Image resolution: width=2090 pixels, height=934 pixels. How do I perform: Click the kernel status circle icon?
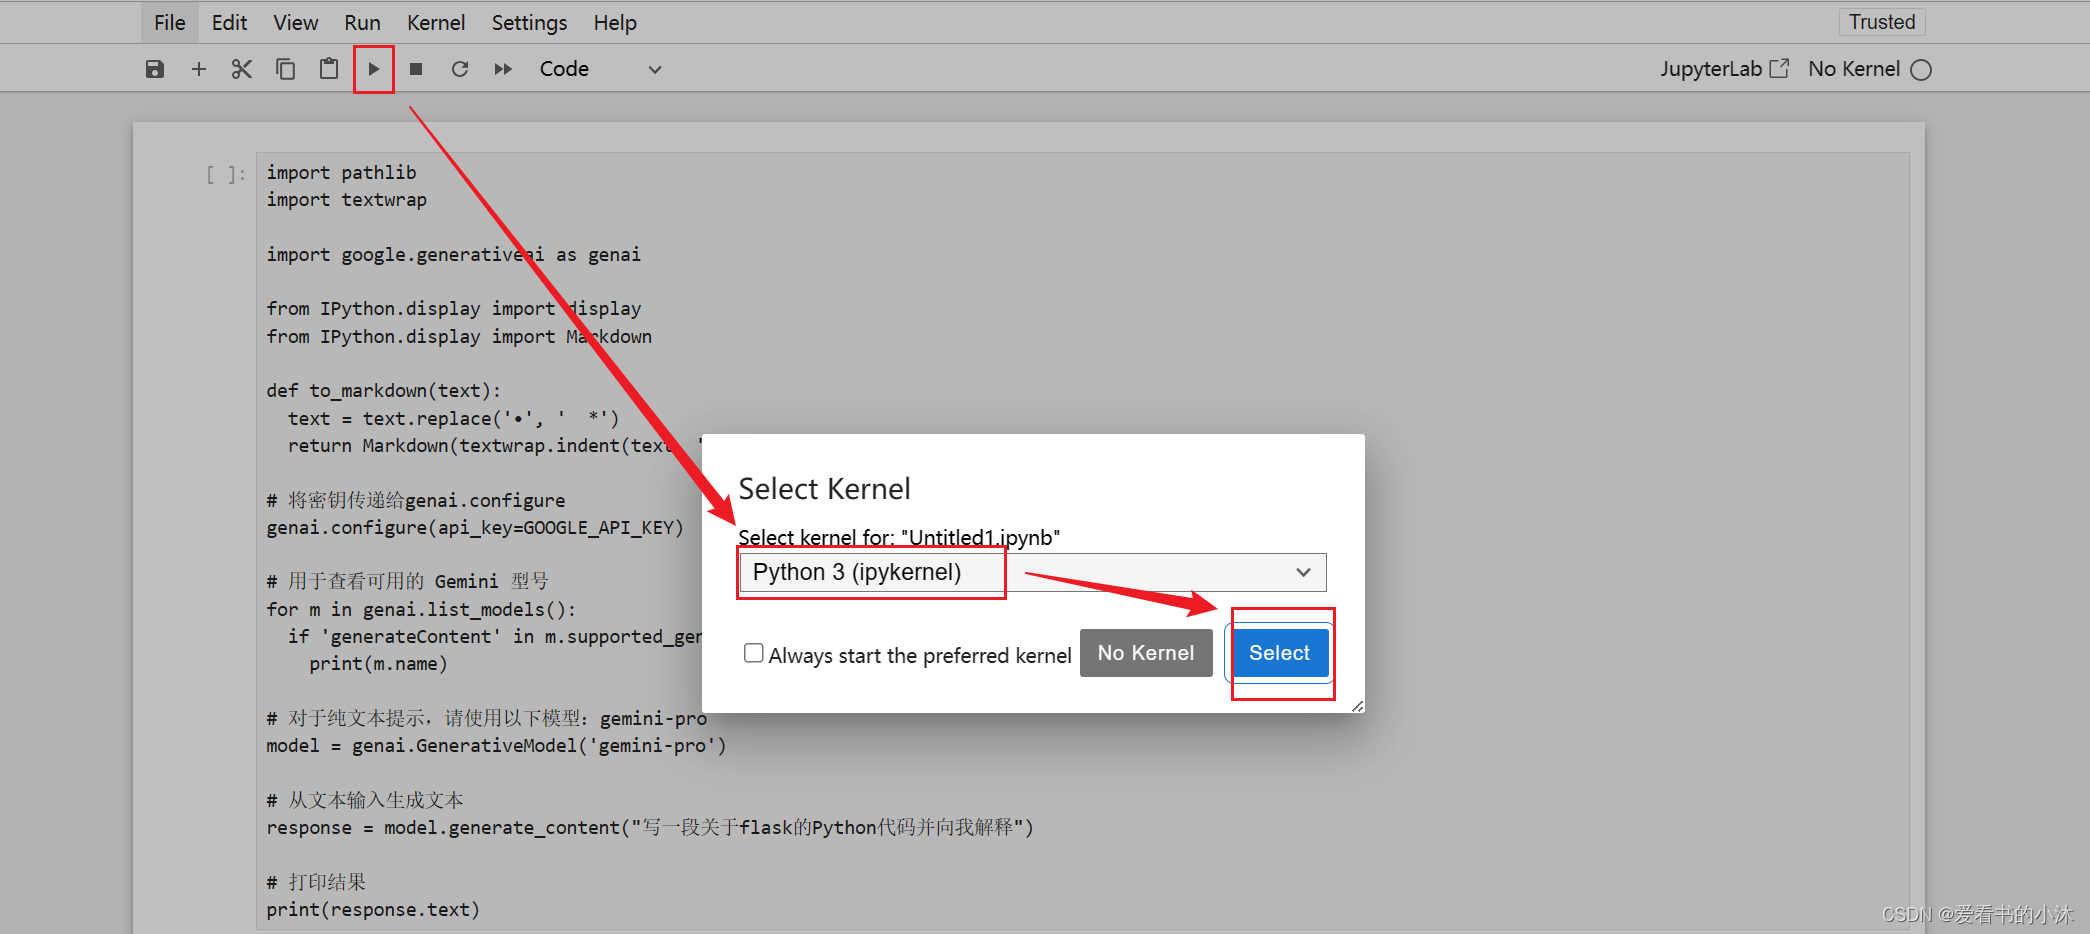point(1921,70)
